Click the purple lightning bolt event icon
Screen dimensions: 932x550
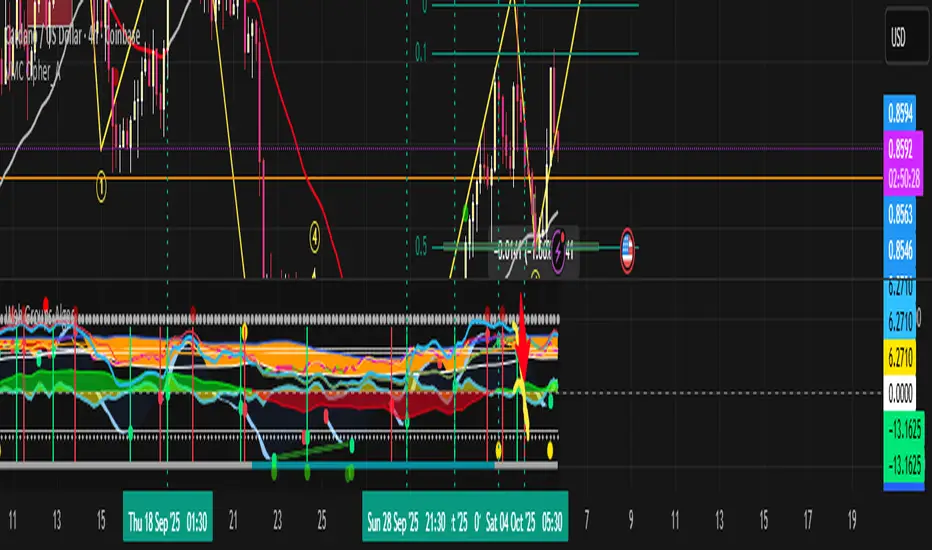point(558,250)
